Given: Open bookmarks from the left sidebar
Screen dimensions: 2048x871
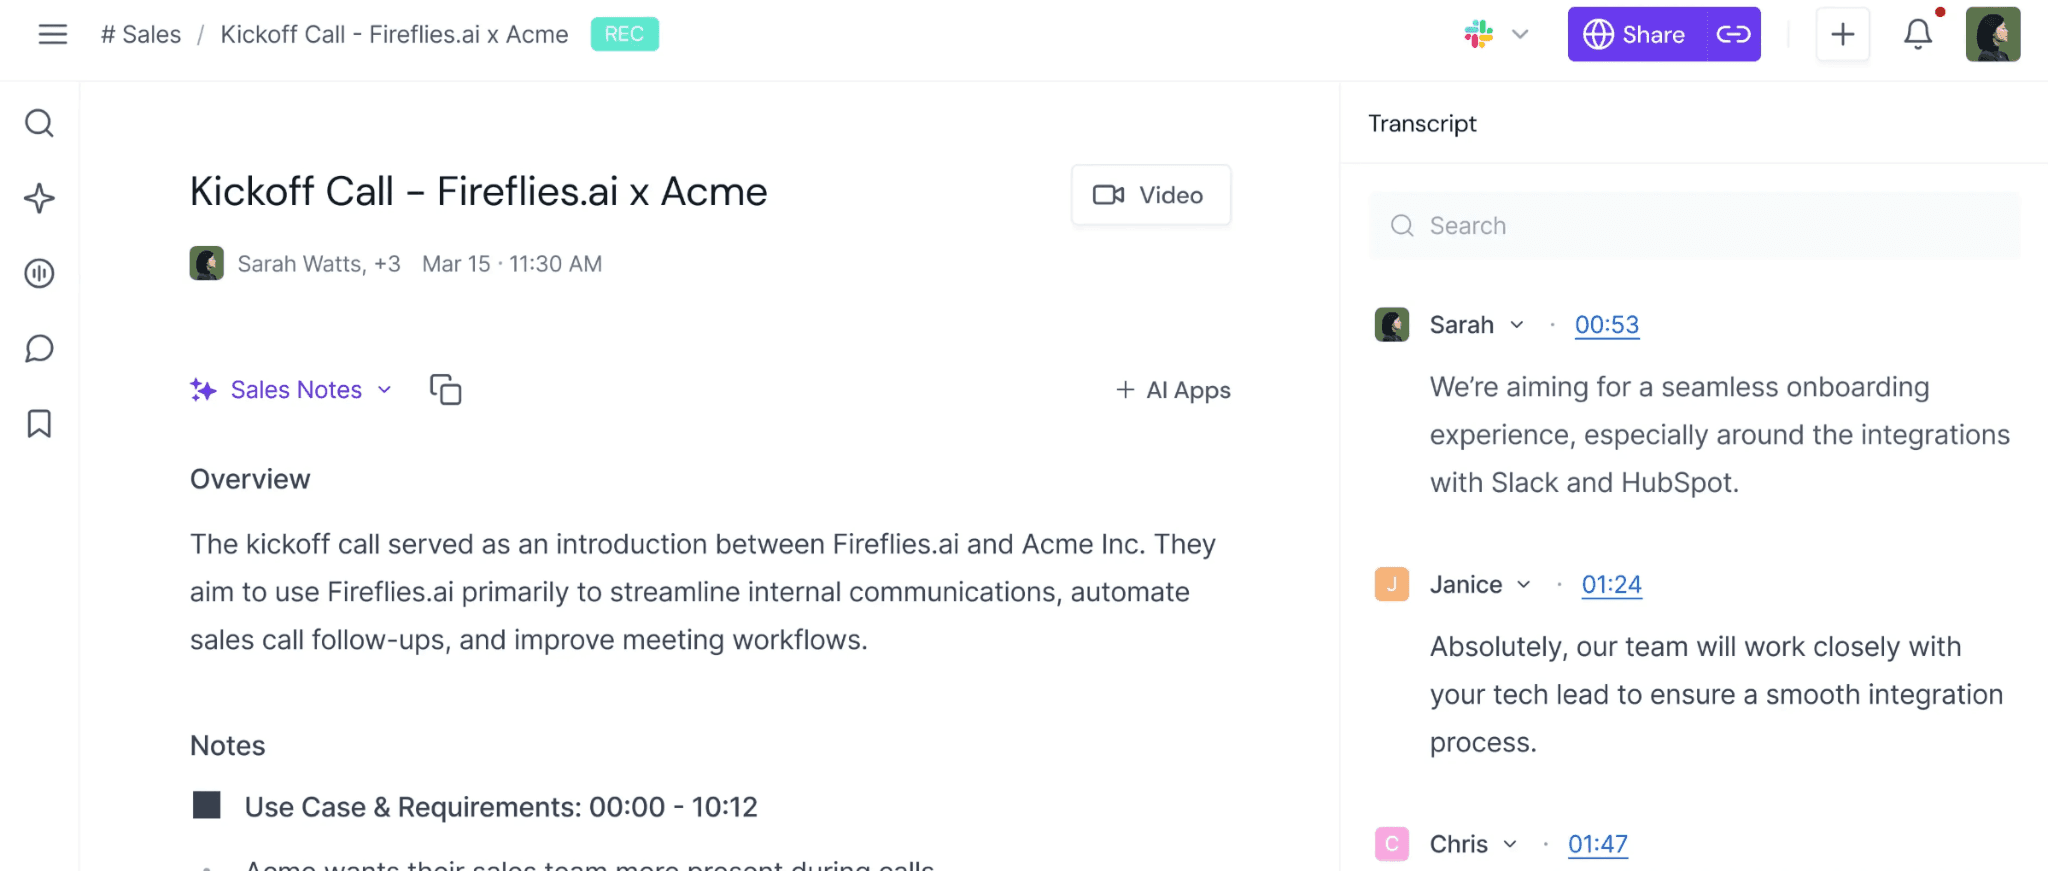Looking at the screenshot, I should coord(39,423).
